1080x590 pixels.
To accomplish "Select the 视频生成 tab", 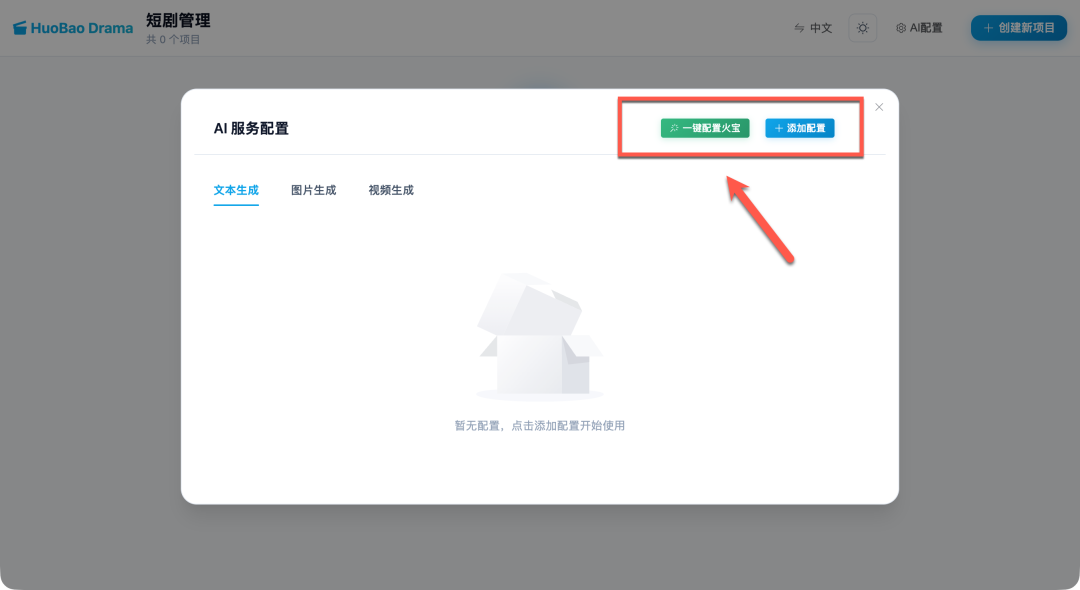I will (389, 189).
